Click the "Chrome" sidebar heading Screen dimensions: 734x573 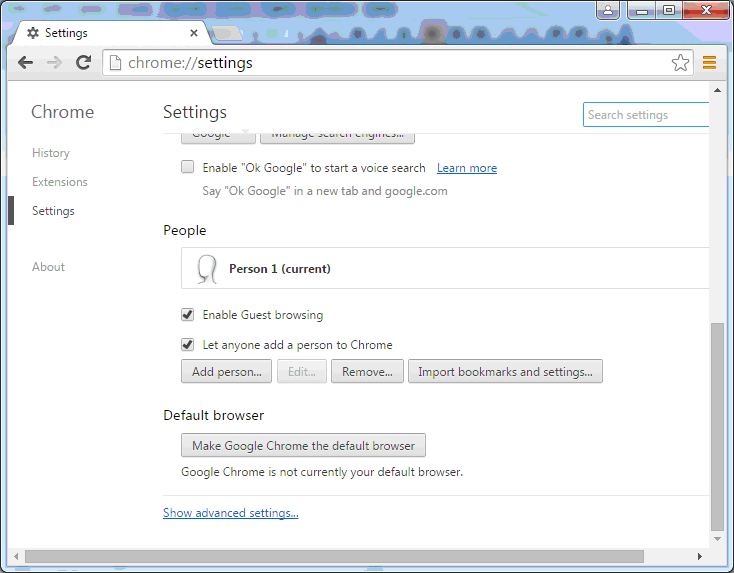point(62,112)
